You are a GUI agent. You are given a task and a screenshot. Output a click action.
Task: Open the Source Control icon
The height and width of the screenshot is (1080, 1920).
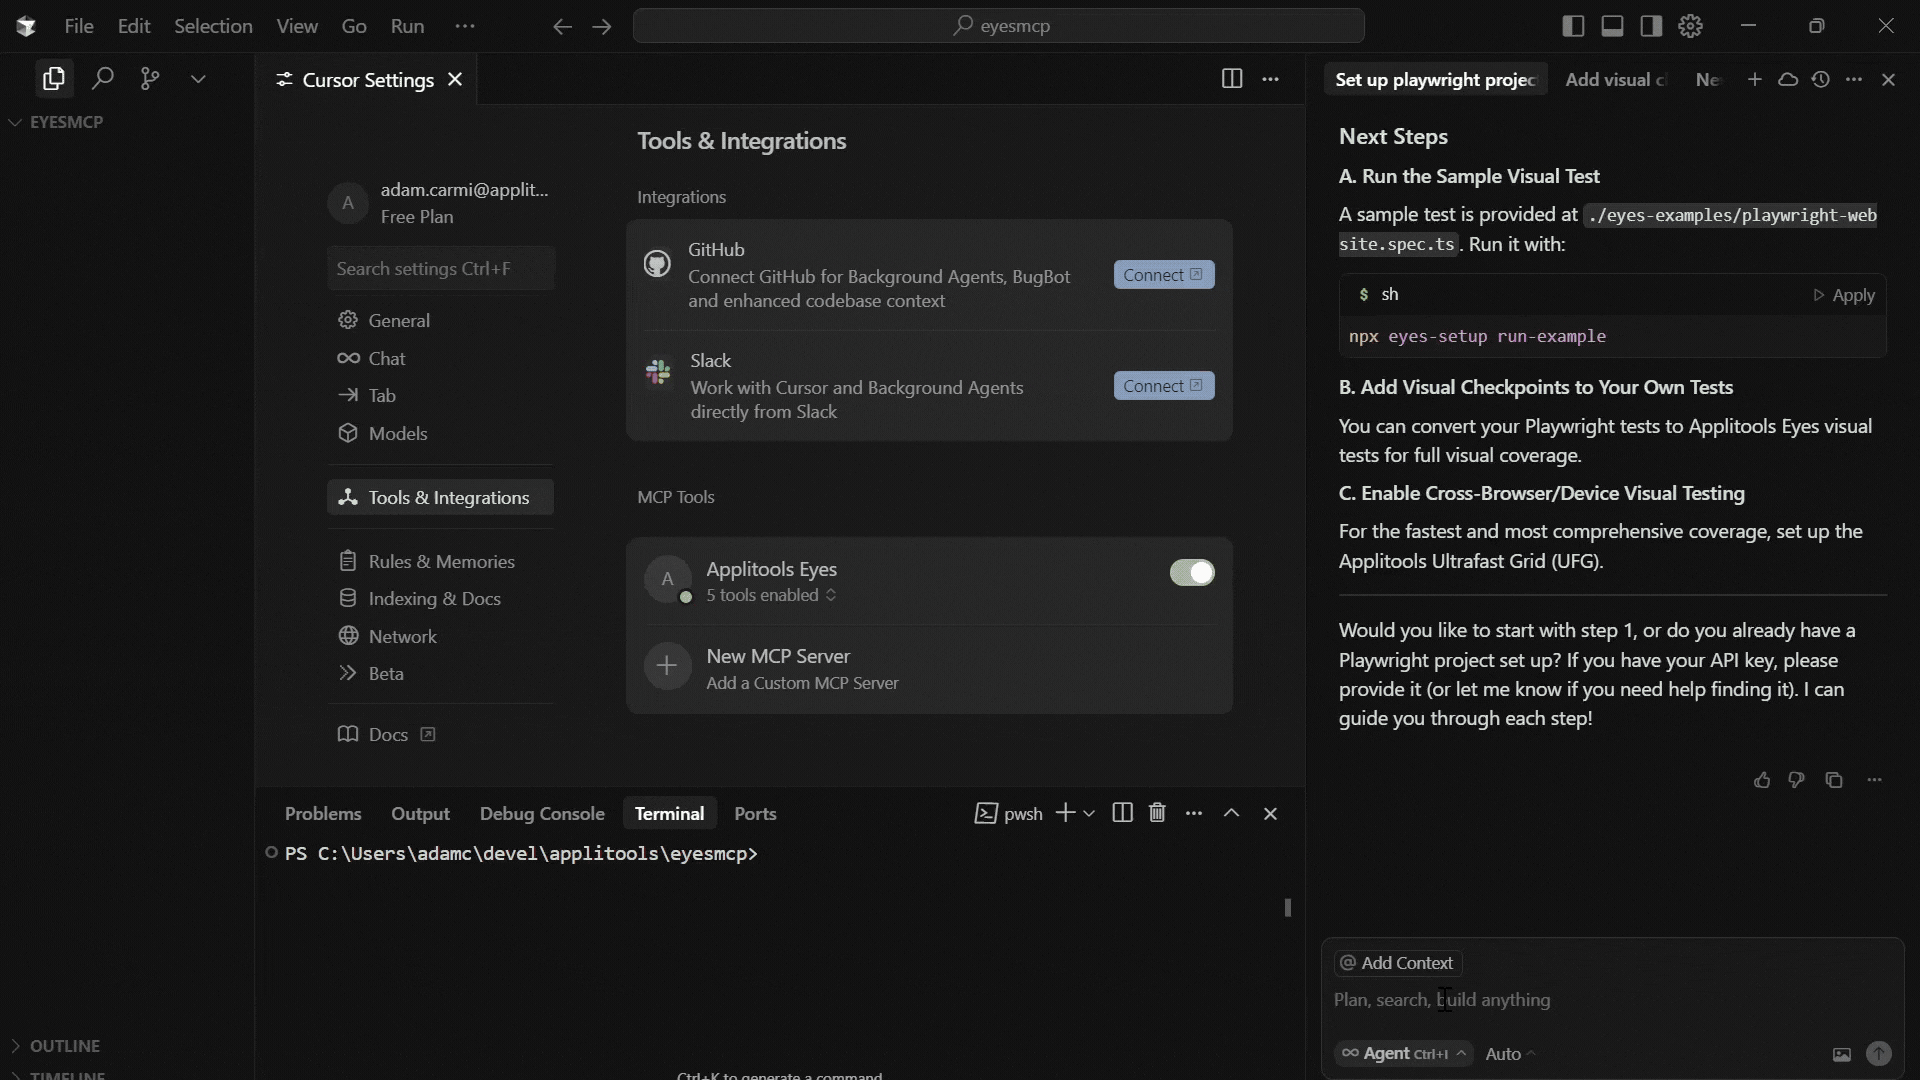pos(150,78)
